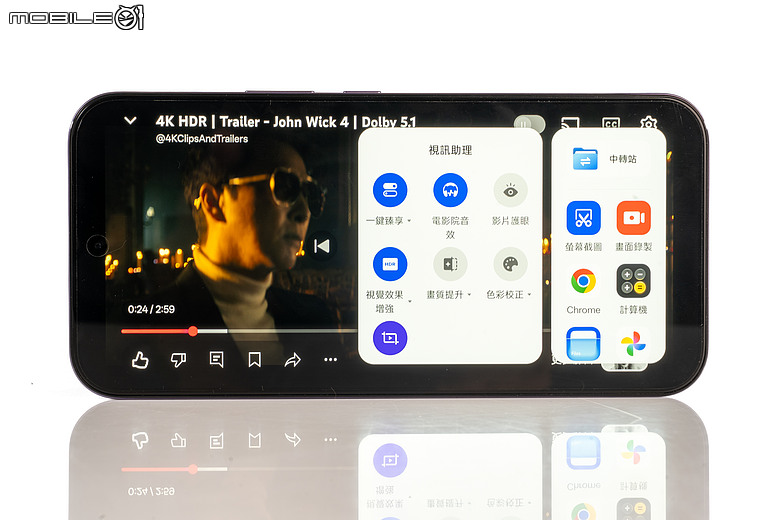Share the video with the arrow icon
Image resolution: width=780 pixels, height=520 pixels.
[x=293, y=359]
